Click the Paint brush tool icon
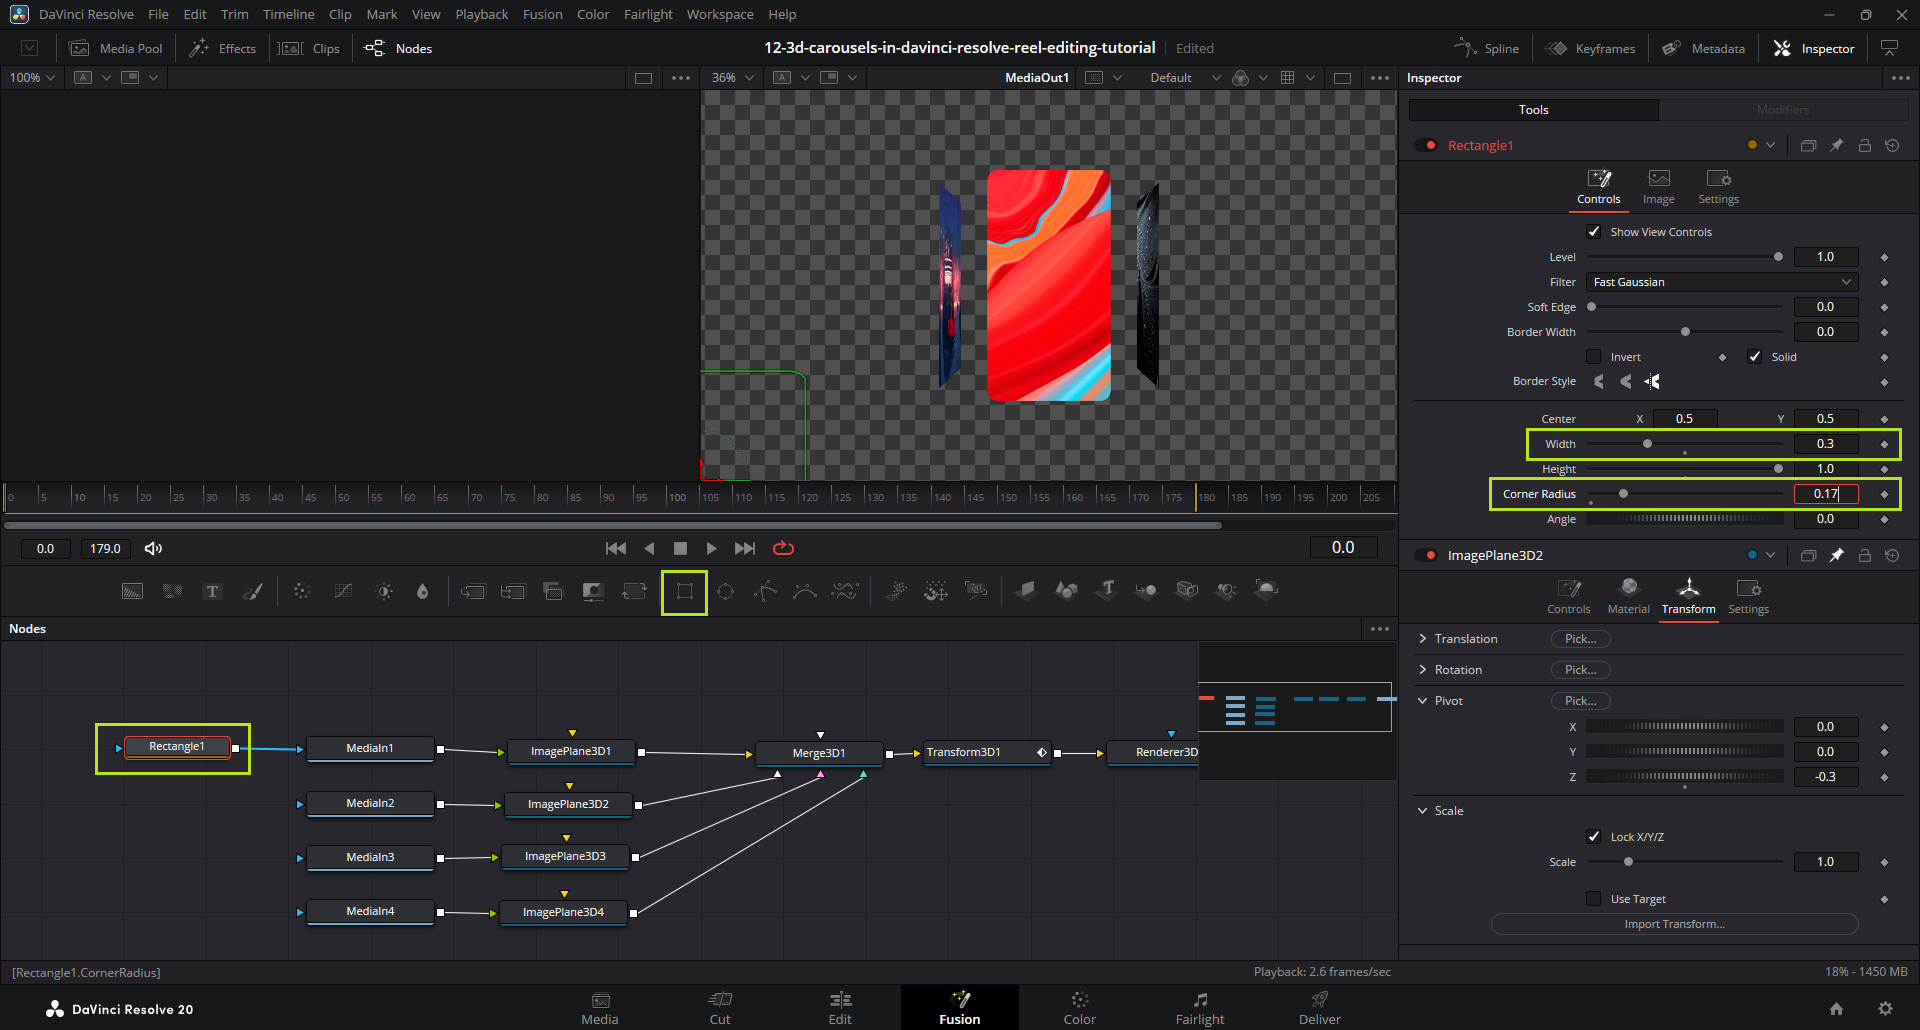The height and width of the screenshot is (1030, 1920). (x=253, y=592)
